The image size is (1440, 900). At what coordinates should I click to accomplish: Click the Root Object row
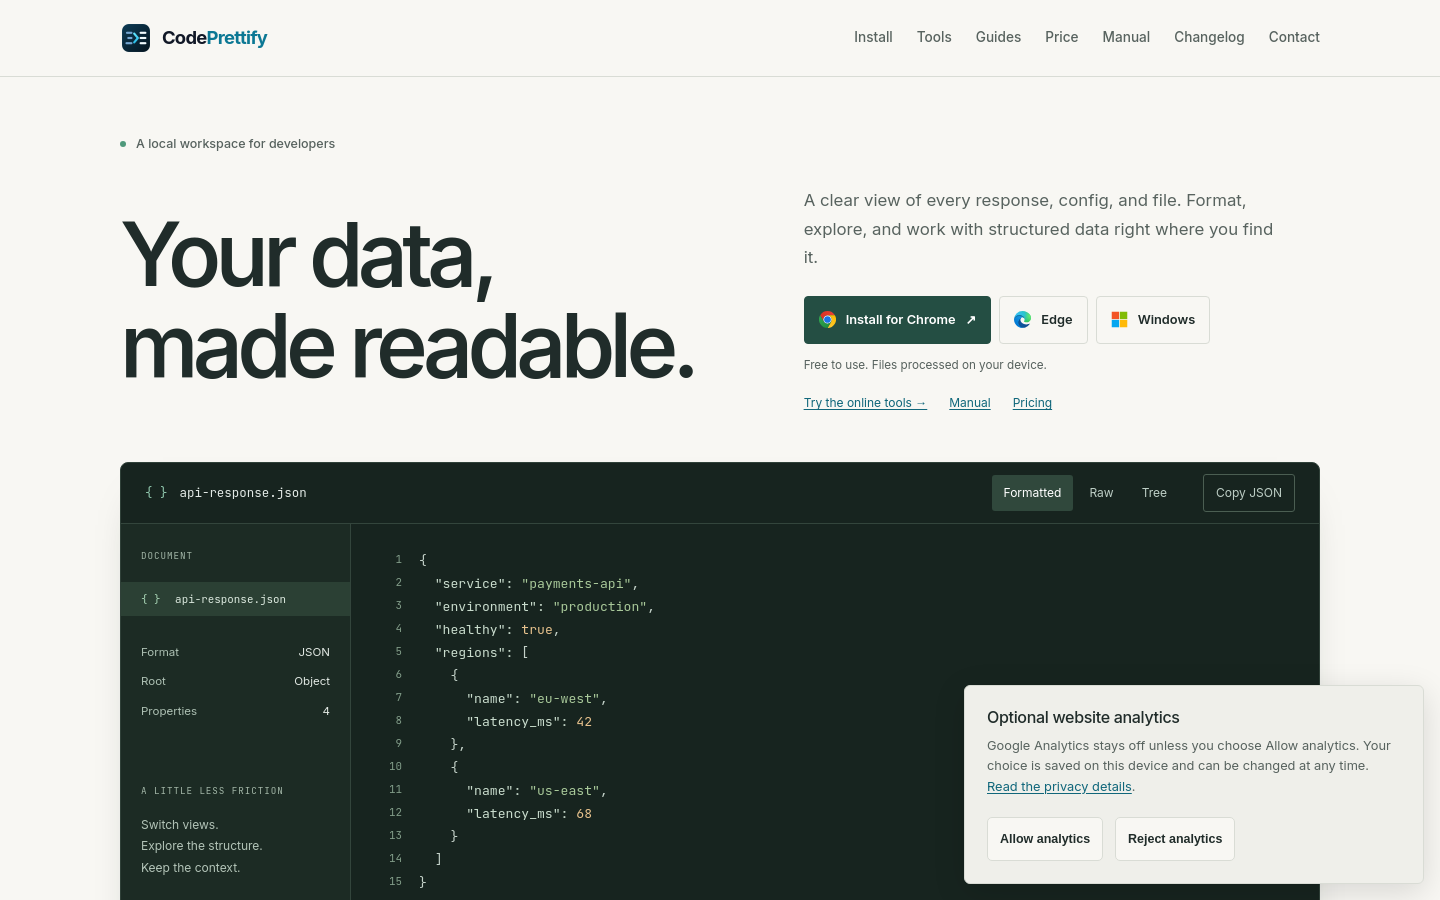coord(235,681)
